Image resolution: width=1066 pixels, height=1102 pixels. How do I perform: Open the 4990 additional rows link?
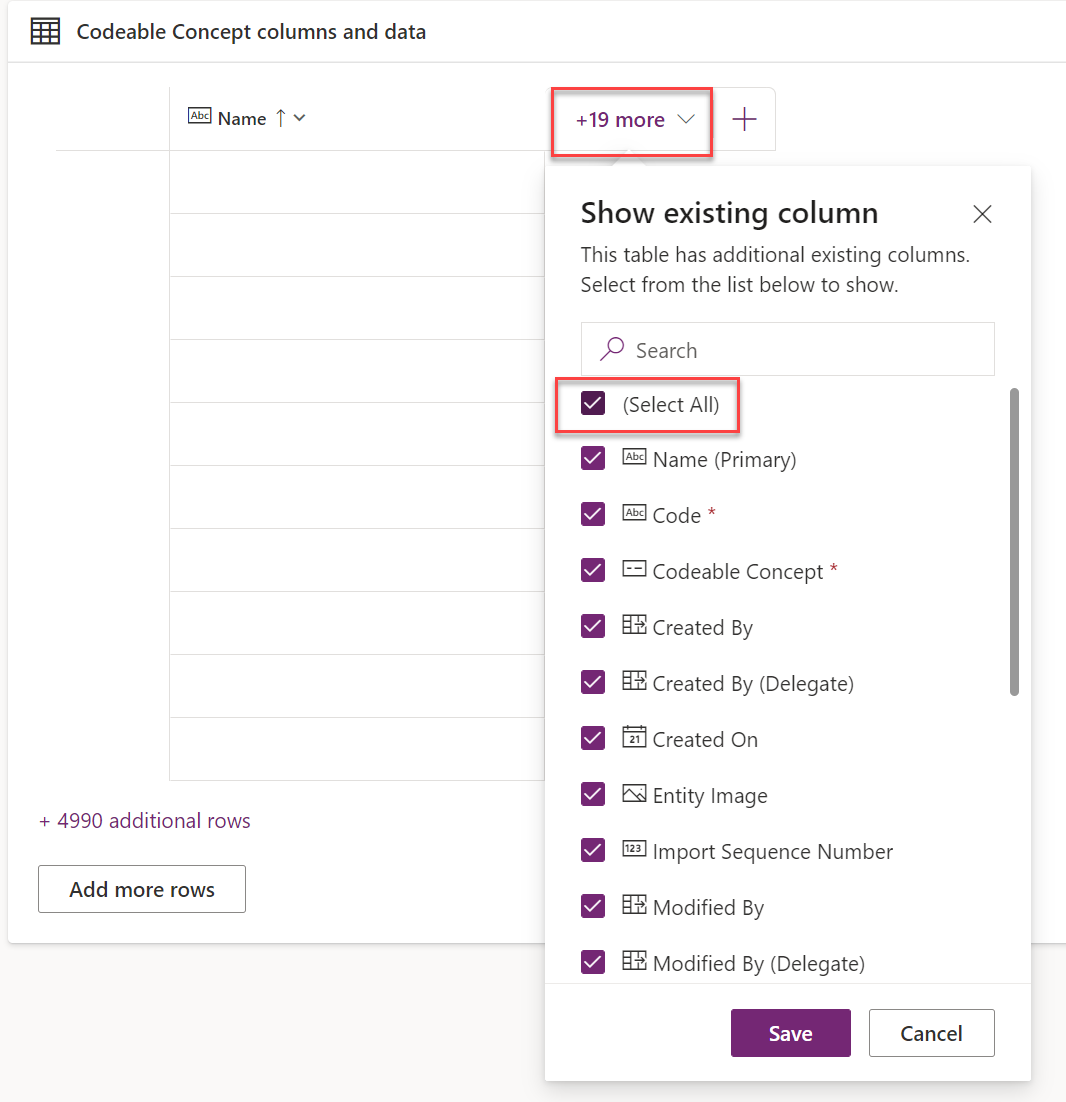tap(144, 820)
